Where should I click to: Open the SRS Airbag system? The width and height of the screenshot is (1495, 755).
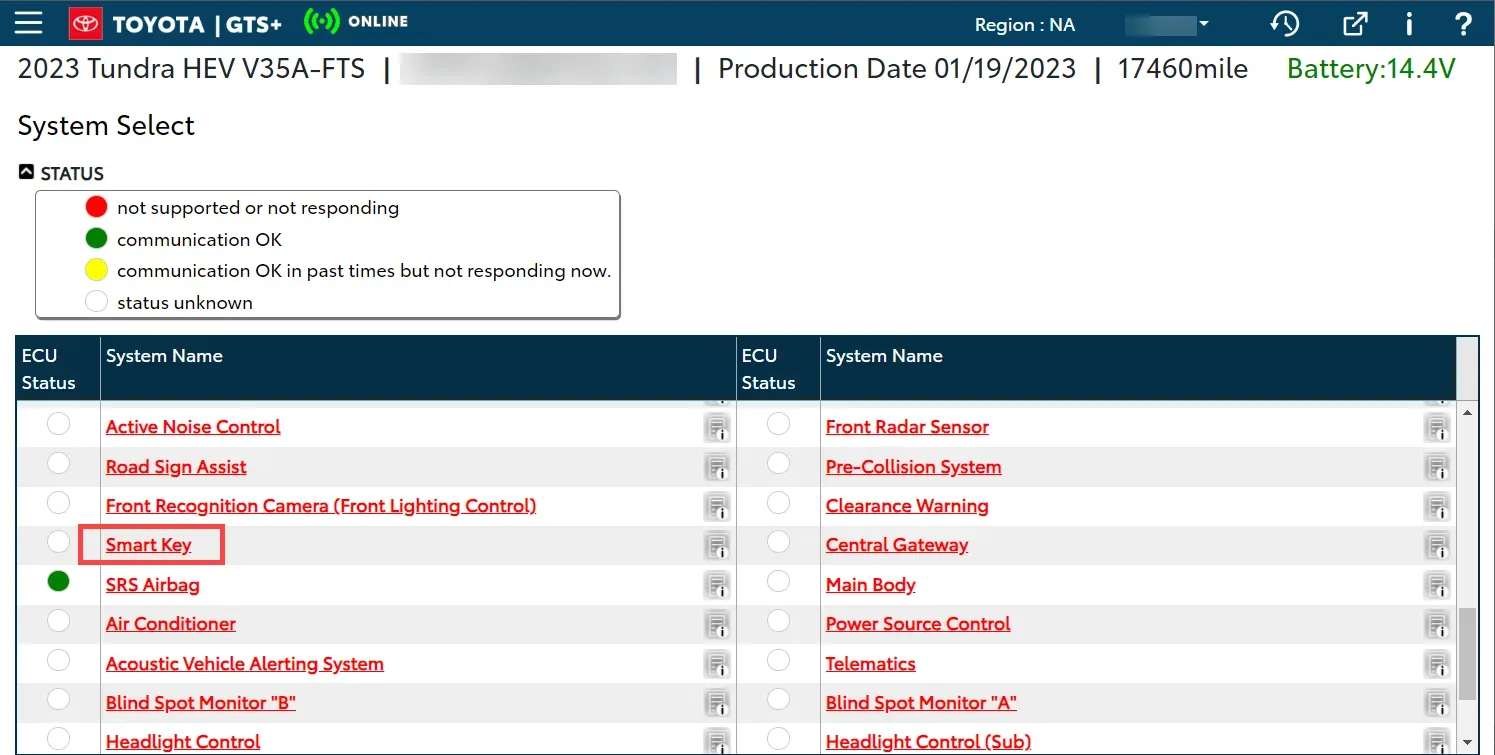point(153,585)
